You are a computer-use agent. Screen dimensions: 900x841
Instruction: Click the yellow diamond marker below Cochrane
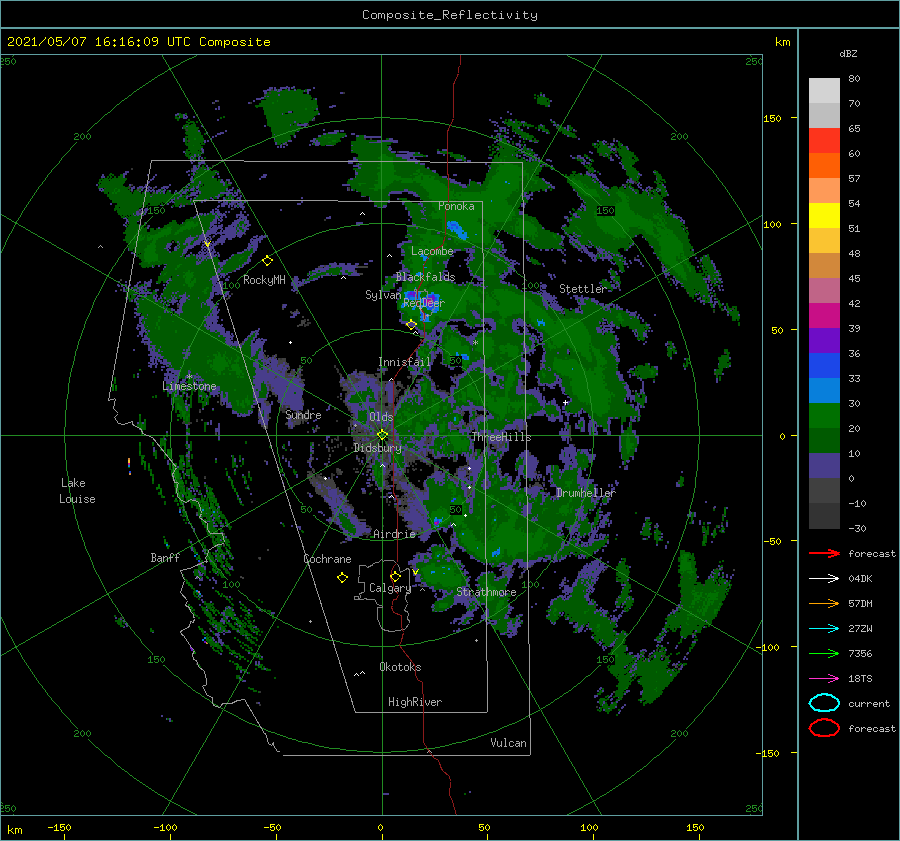[342, 578]
